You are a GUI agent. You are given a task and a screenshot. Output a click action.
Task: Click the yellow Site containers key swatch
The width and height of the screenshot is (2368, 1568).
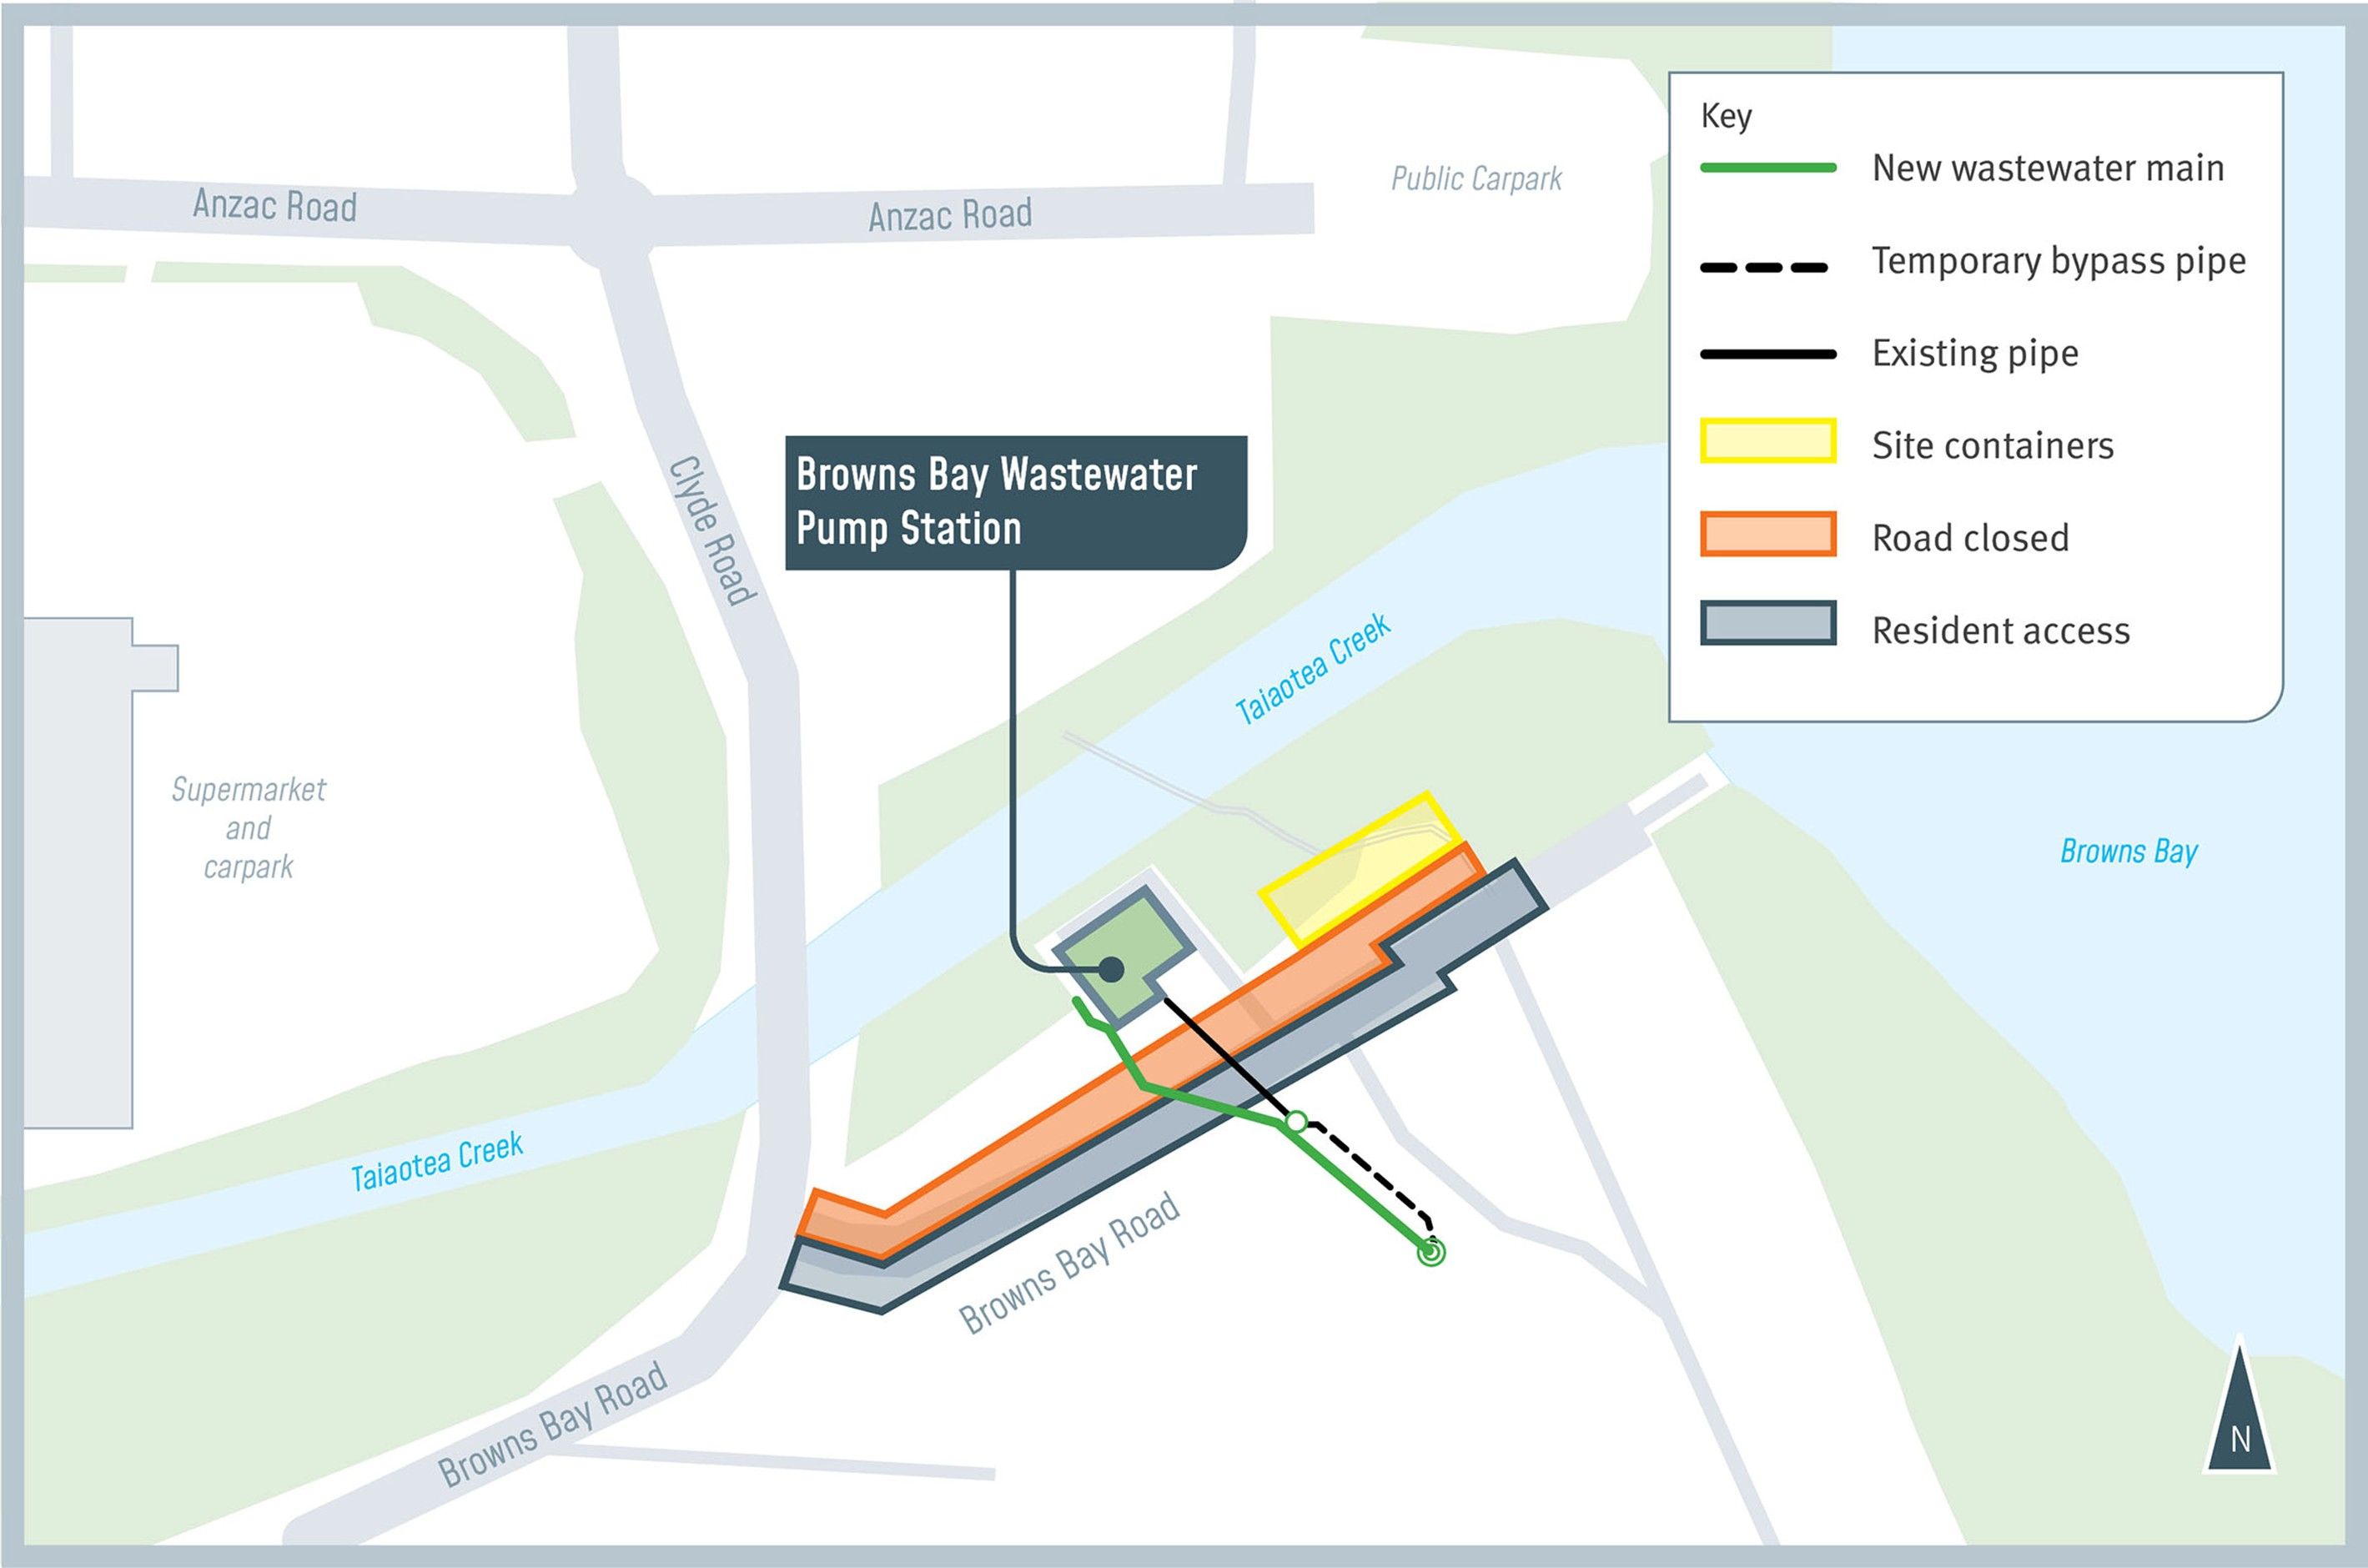click(x=1768, y=441)
